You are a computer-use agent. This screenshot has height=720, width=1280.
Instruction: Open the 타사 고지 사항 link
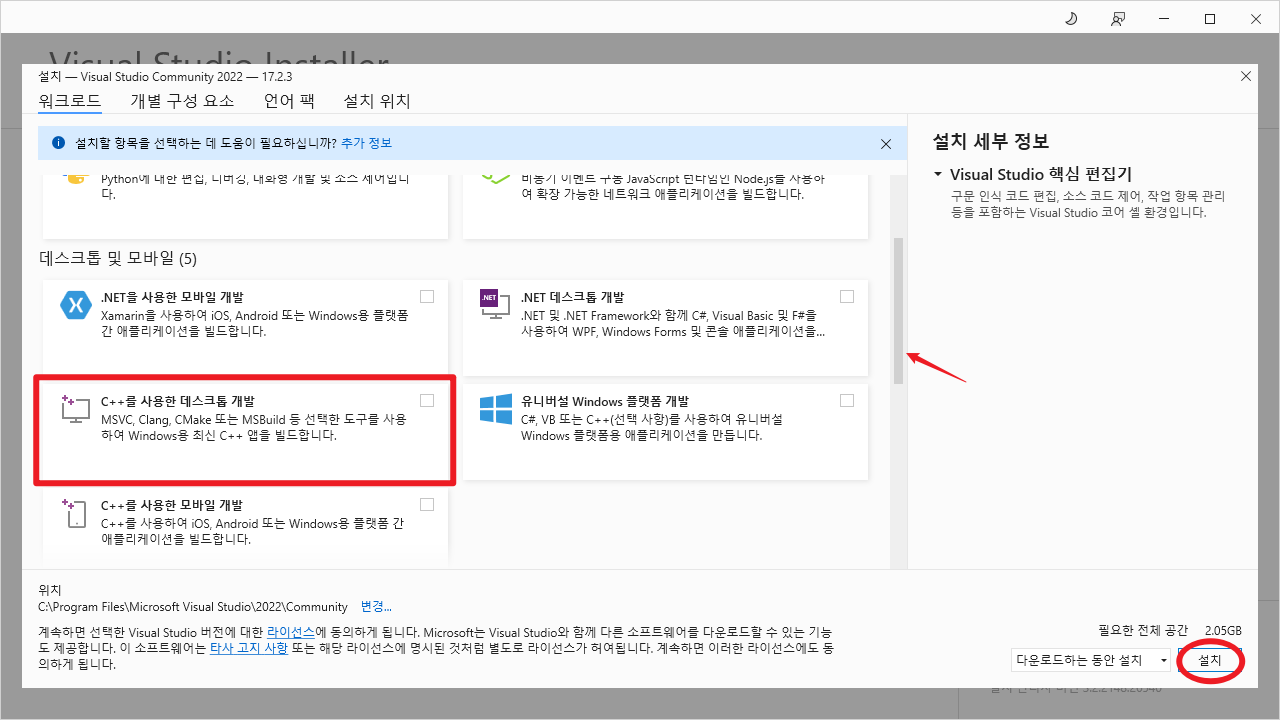(249, 648)
